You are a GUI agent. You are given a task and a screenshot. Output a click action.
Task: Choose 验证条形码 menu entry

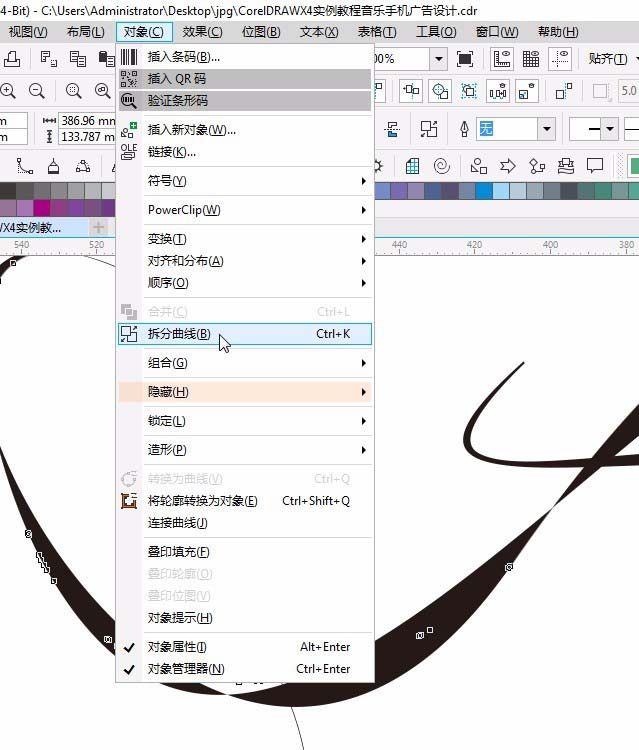244,100
